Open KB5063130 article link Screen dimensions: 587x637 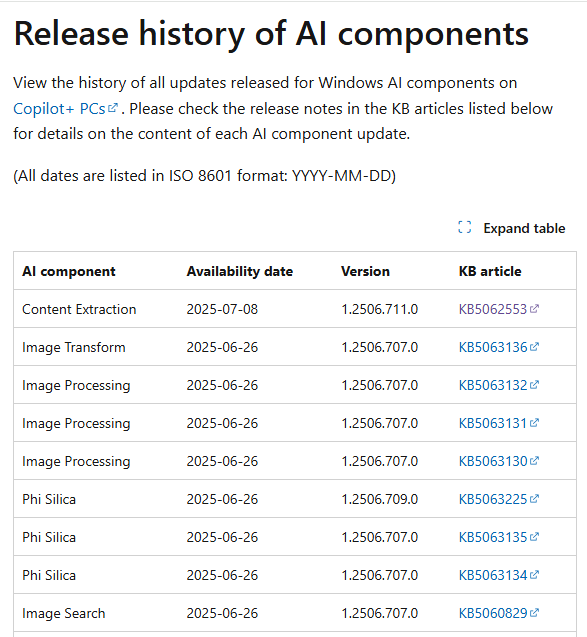pyautogui.click(x=498, y=462)
